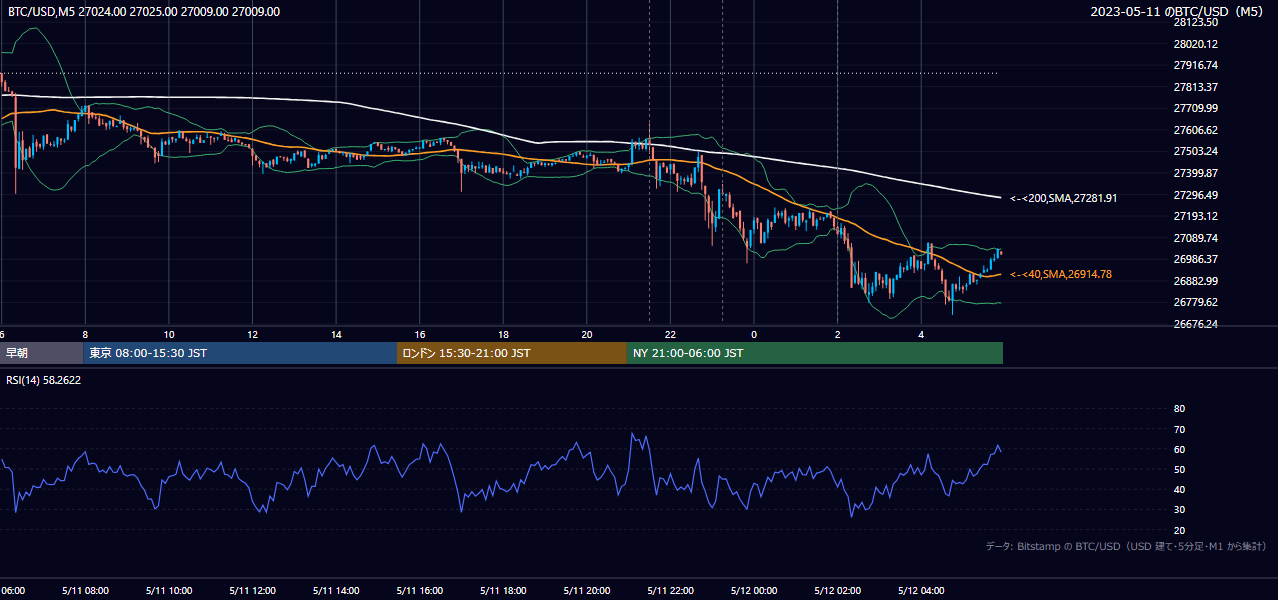Click the '2023-05-11 のBTC/USD (M5)' title
The image size is (1278, 600).
click(x=1178, y=12)
